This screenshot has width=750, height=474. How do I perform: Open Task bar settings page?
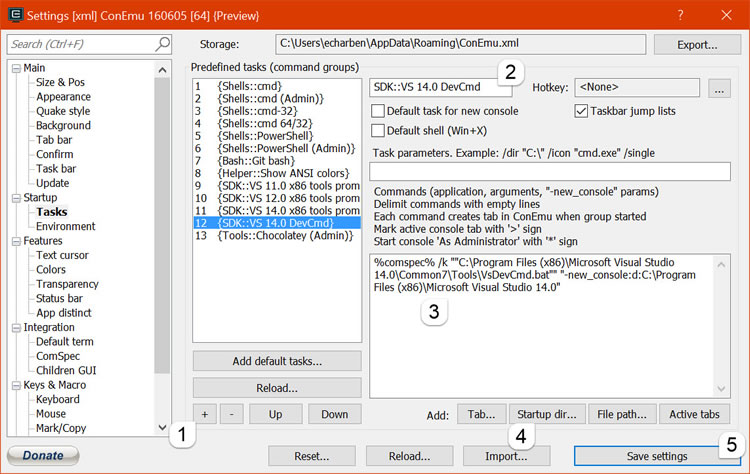[x=56, y=168]
